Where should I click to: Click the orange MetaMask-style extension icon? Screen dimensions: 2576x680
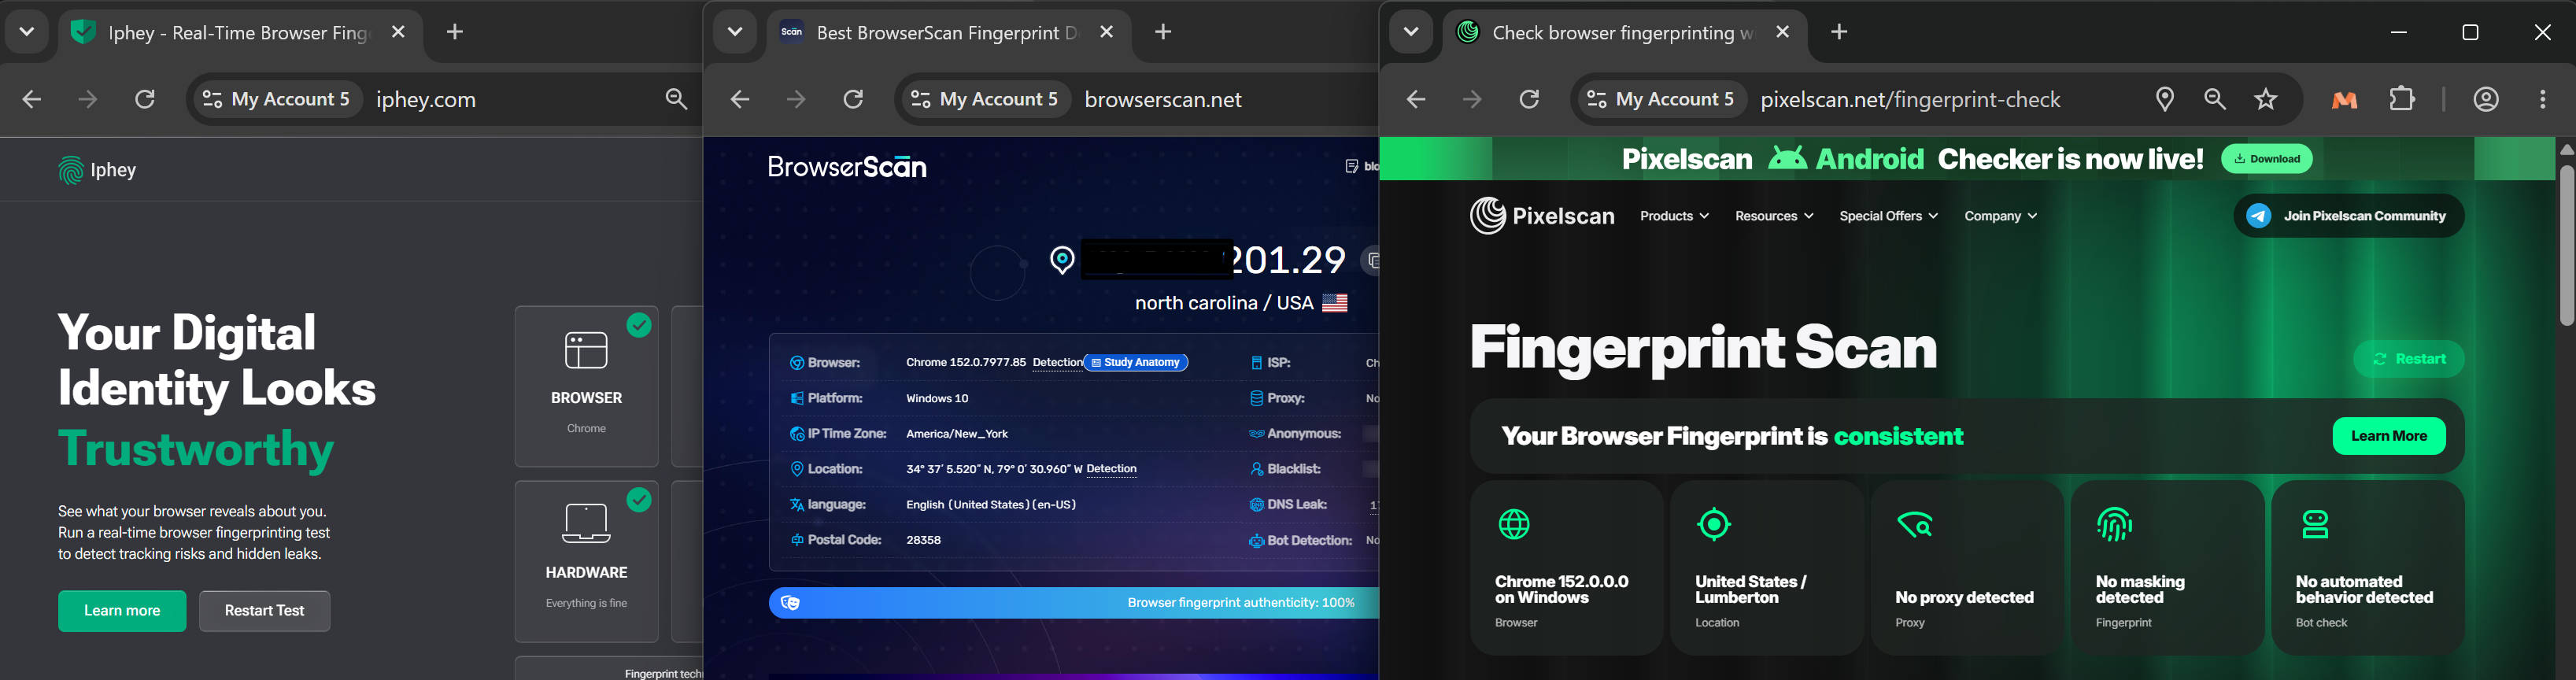pos(2345,99)
